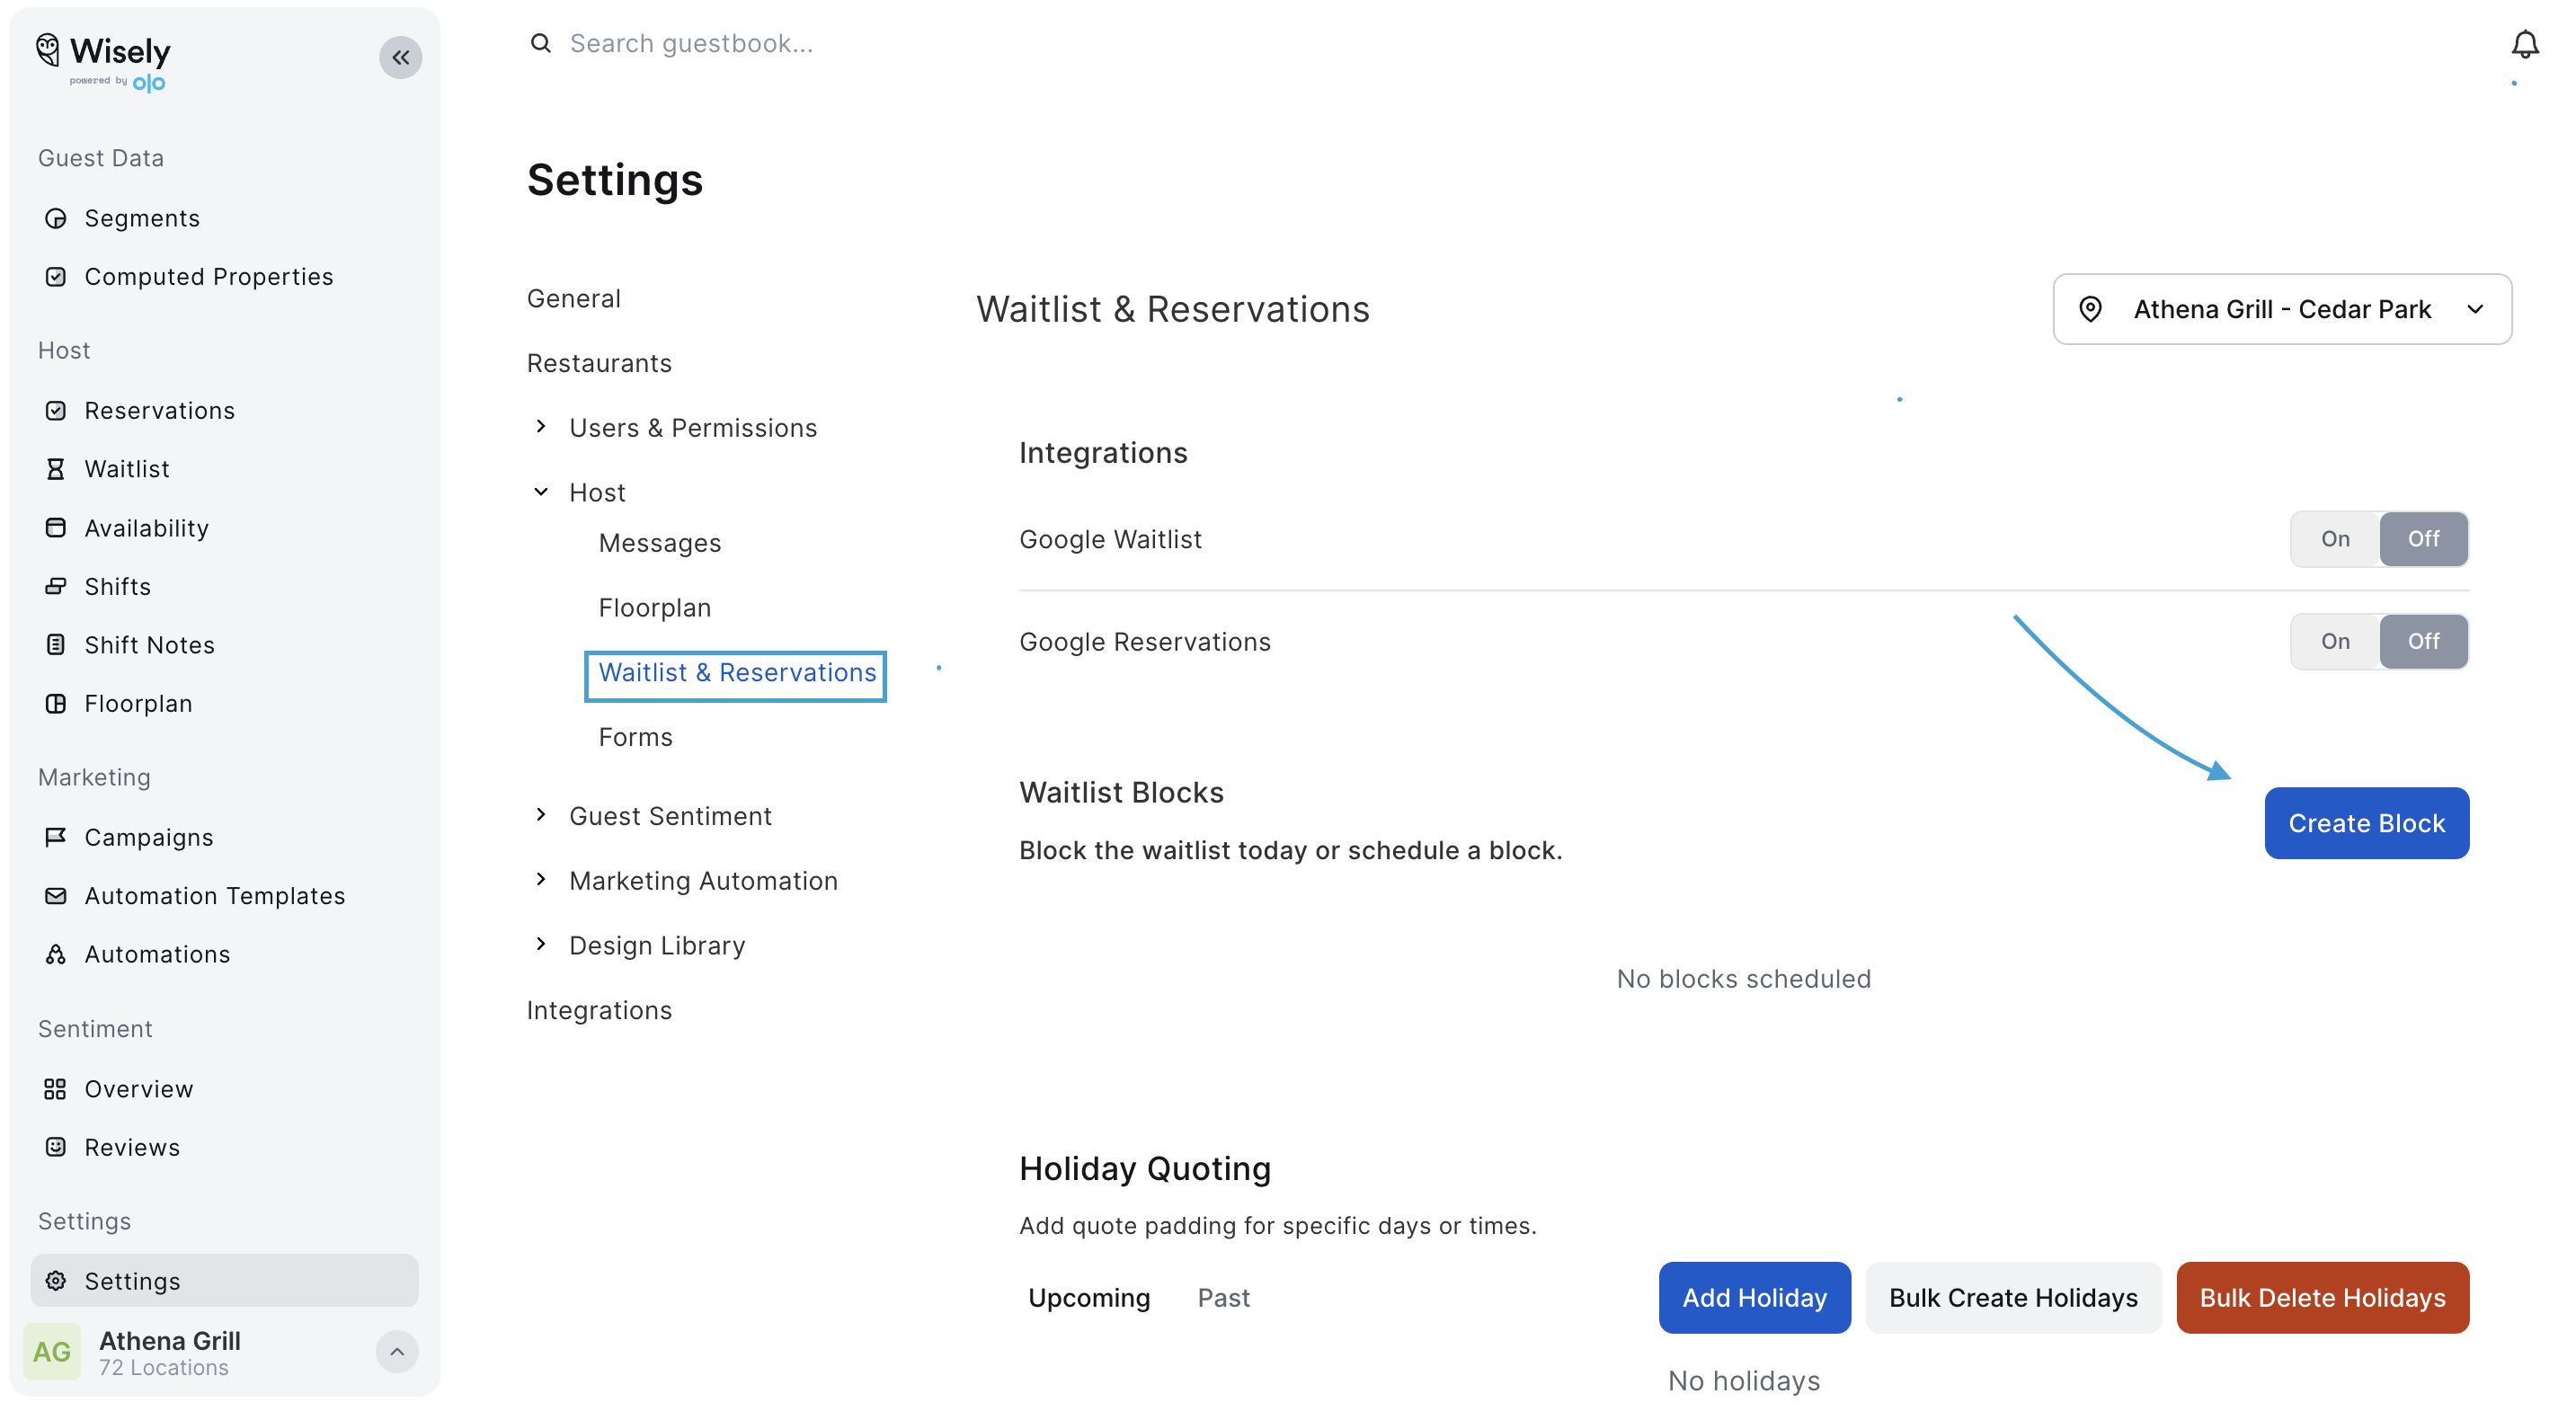Go to Waitlist in sidebar

(x=127, y=469)
